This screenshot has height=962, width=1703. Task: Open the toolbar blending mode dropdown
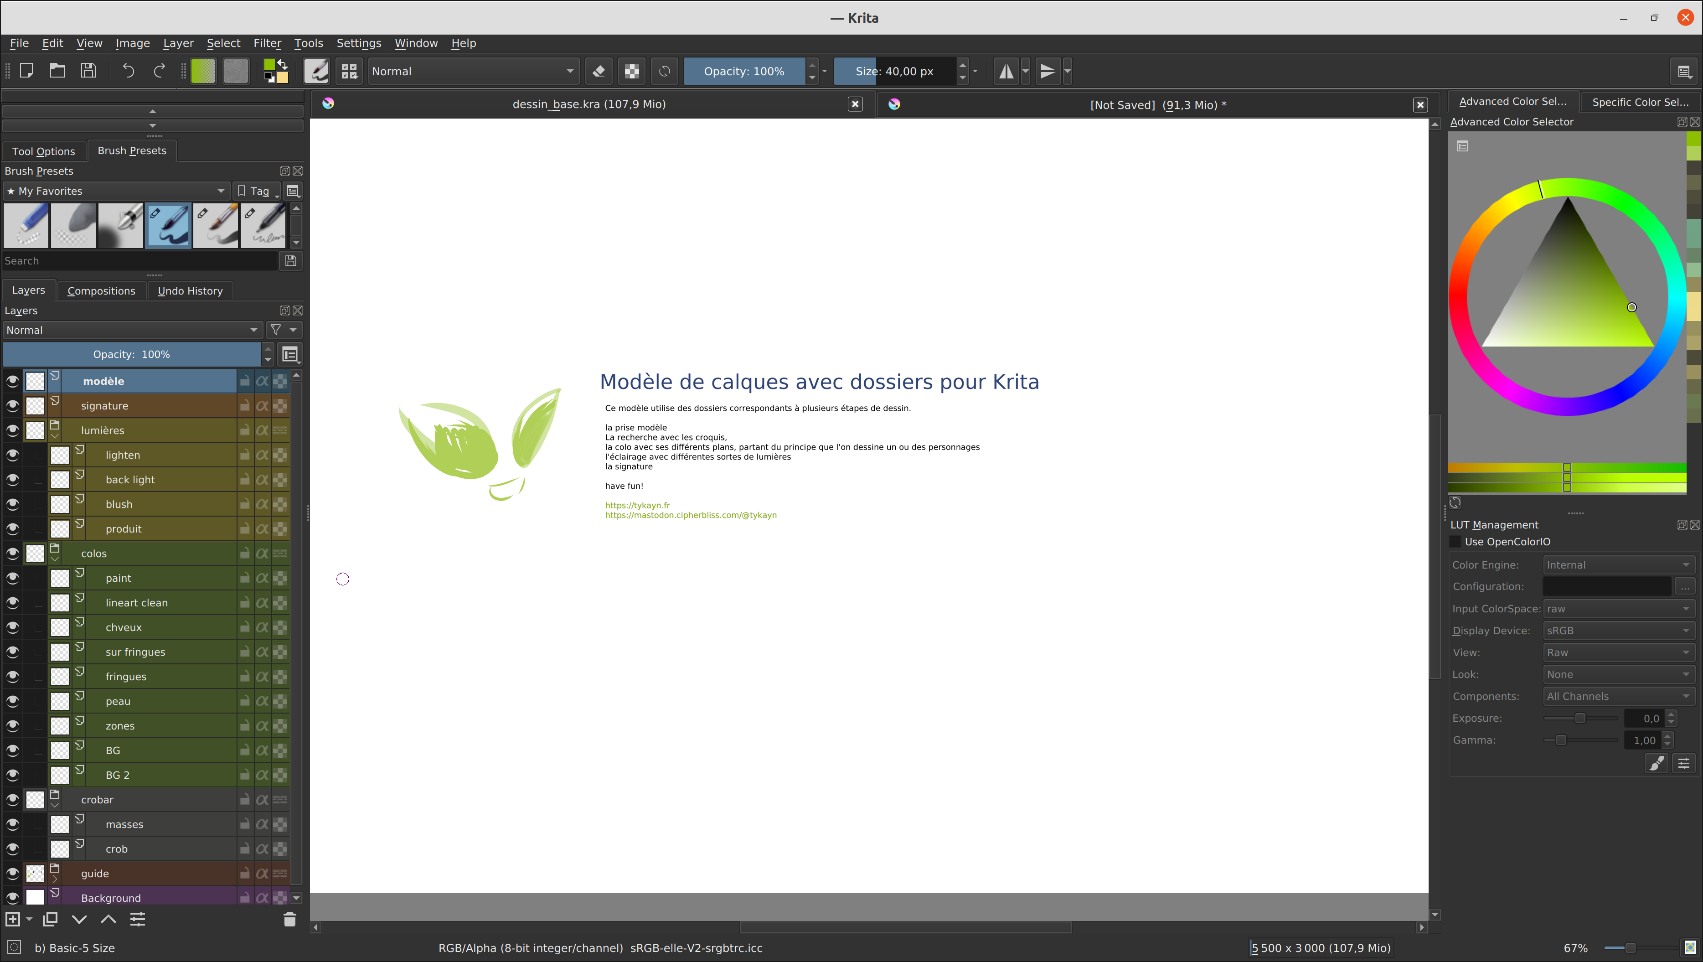coord(473,71)
